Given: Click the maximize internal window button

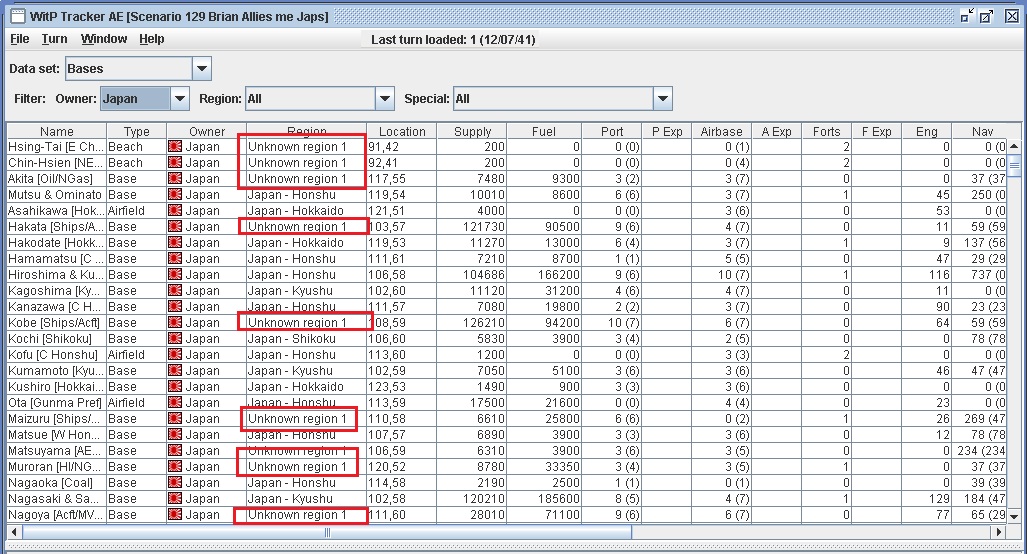Looking at the screenshot, I should coord(986,16).
